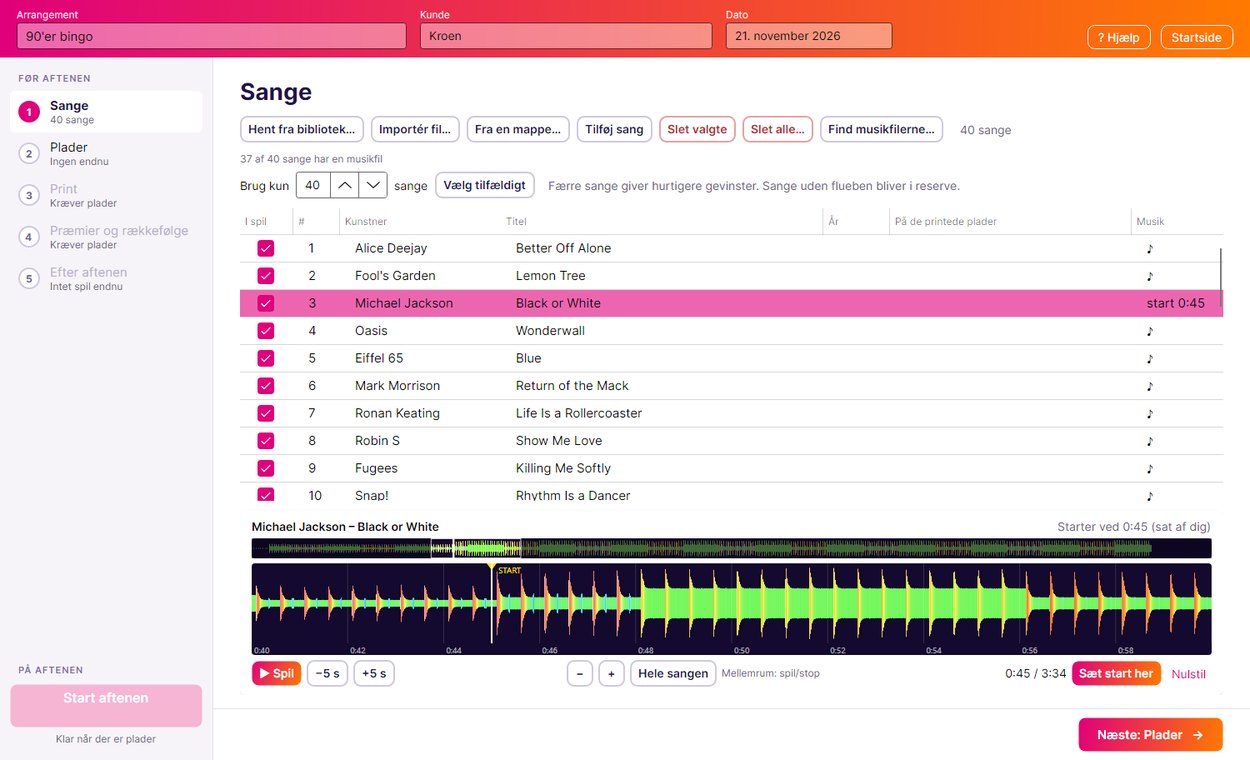The height and width of the screenshot is (760, 1250).
Task: Go to the Plader step
Action: (106, 154)
